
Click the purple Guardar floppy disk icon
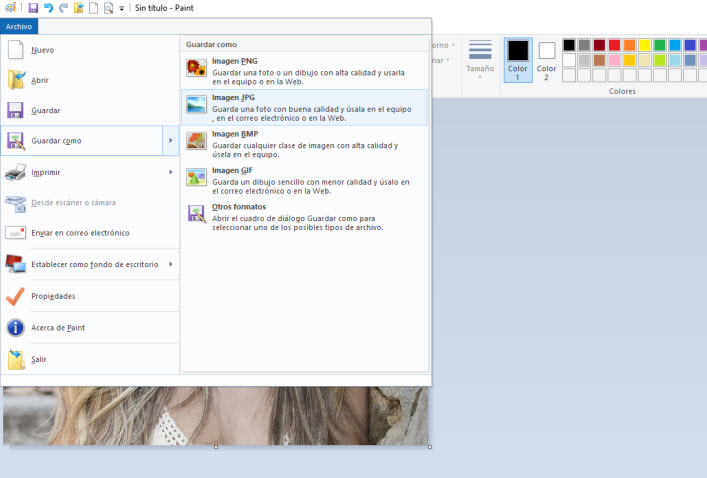tap(15, 110)
